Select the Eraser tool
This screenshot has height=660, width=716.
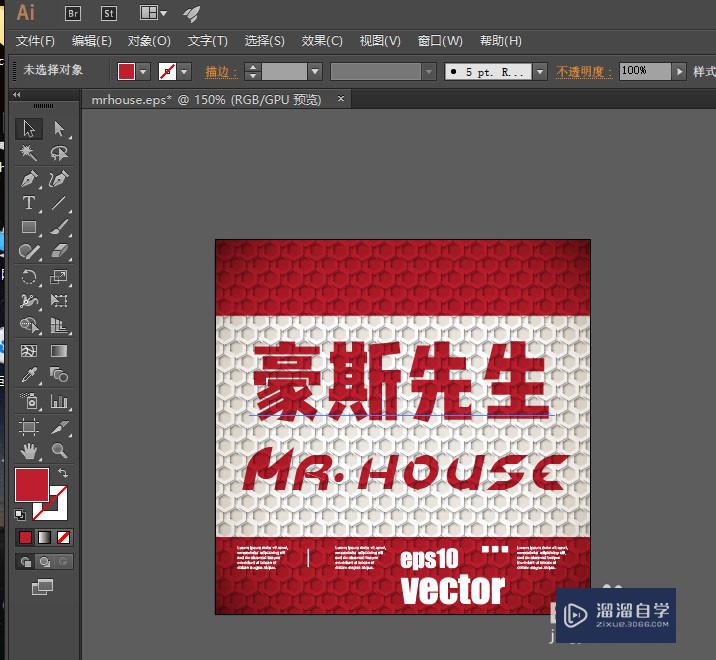(x=59, y=251)
